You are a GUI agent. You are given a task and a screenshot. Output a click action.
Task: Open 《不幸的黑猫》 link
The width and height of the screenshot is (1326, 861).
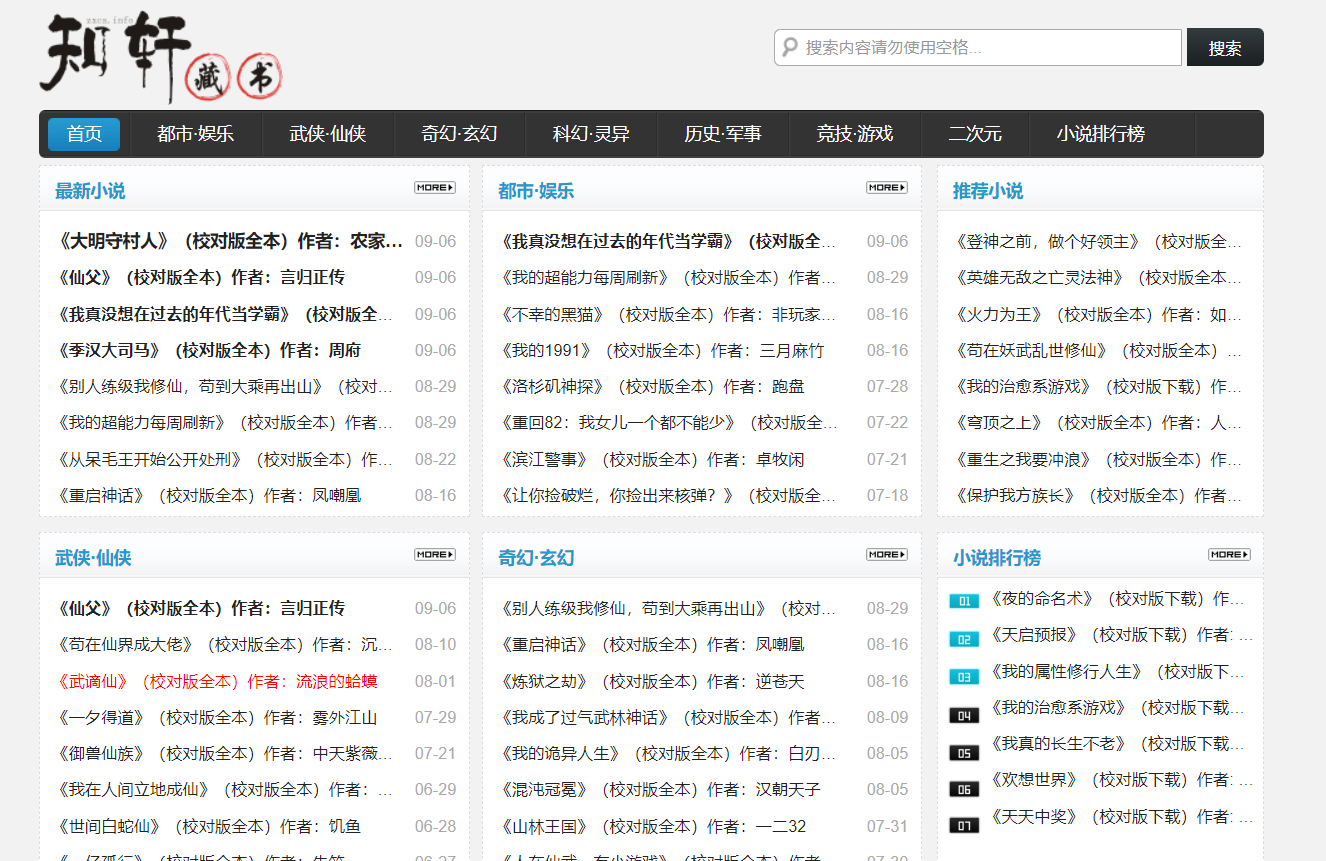click(668, 314)
